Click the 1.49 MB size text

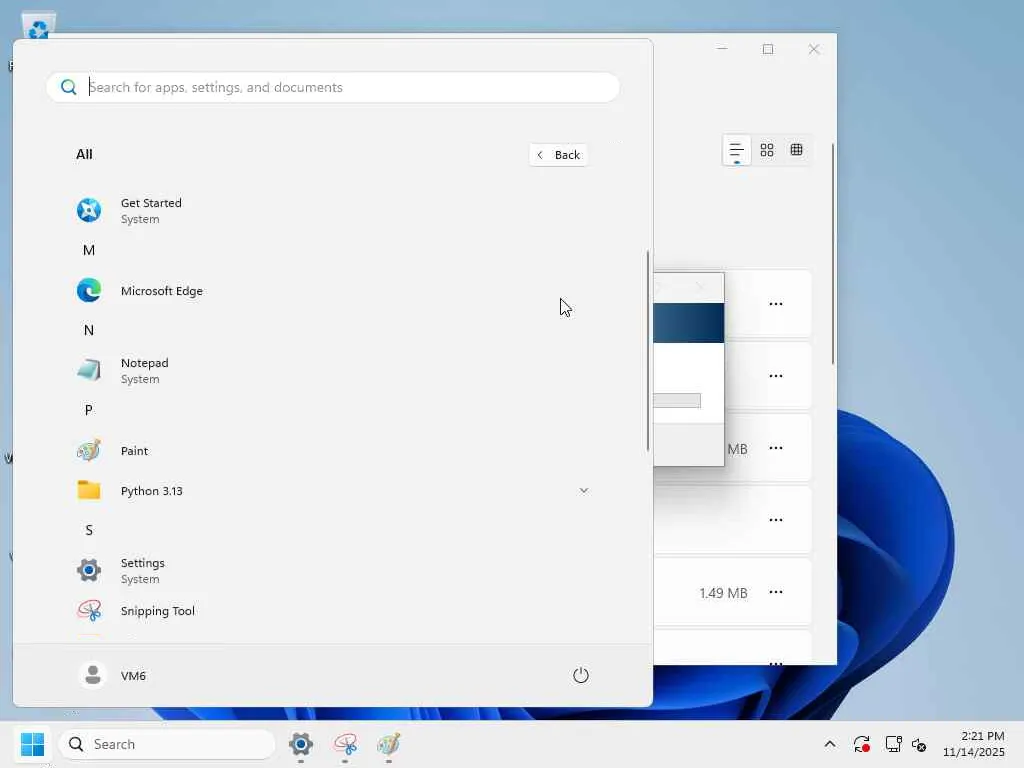723,593
